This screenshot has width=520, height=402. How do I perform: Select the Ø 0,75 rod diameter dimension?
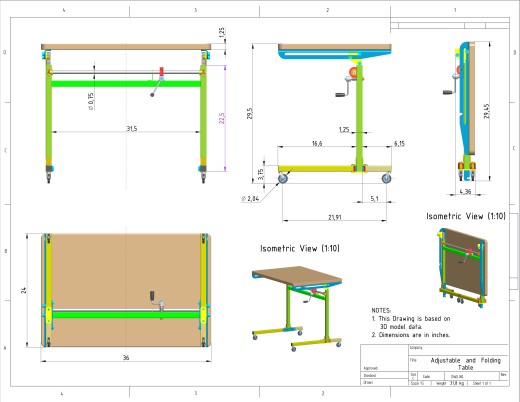[x=91, y=101]
